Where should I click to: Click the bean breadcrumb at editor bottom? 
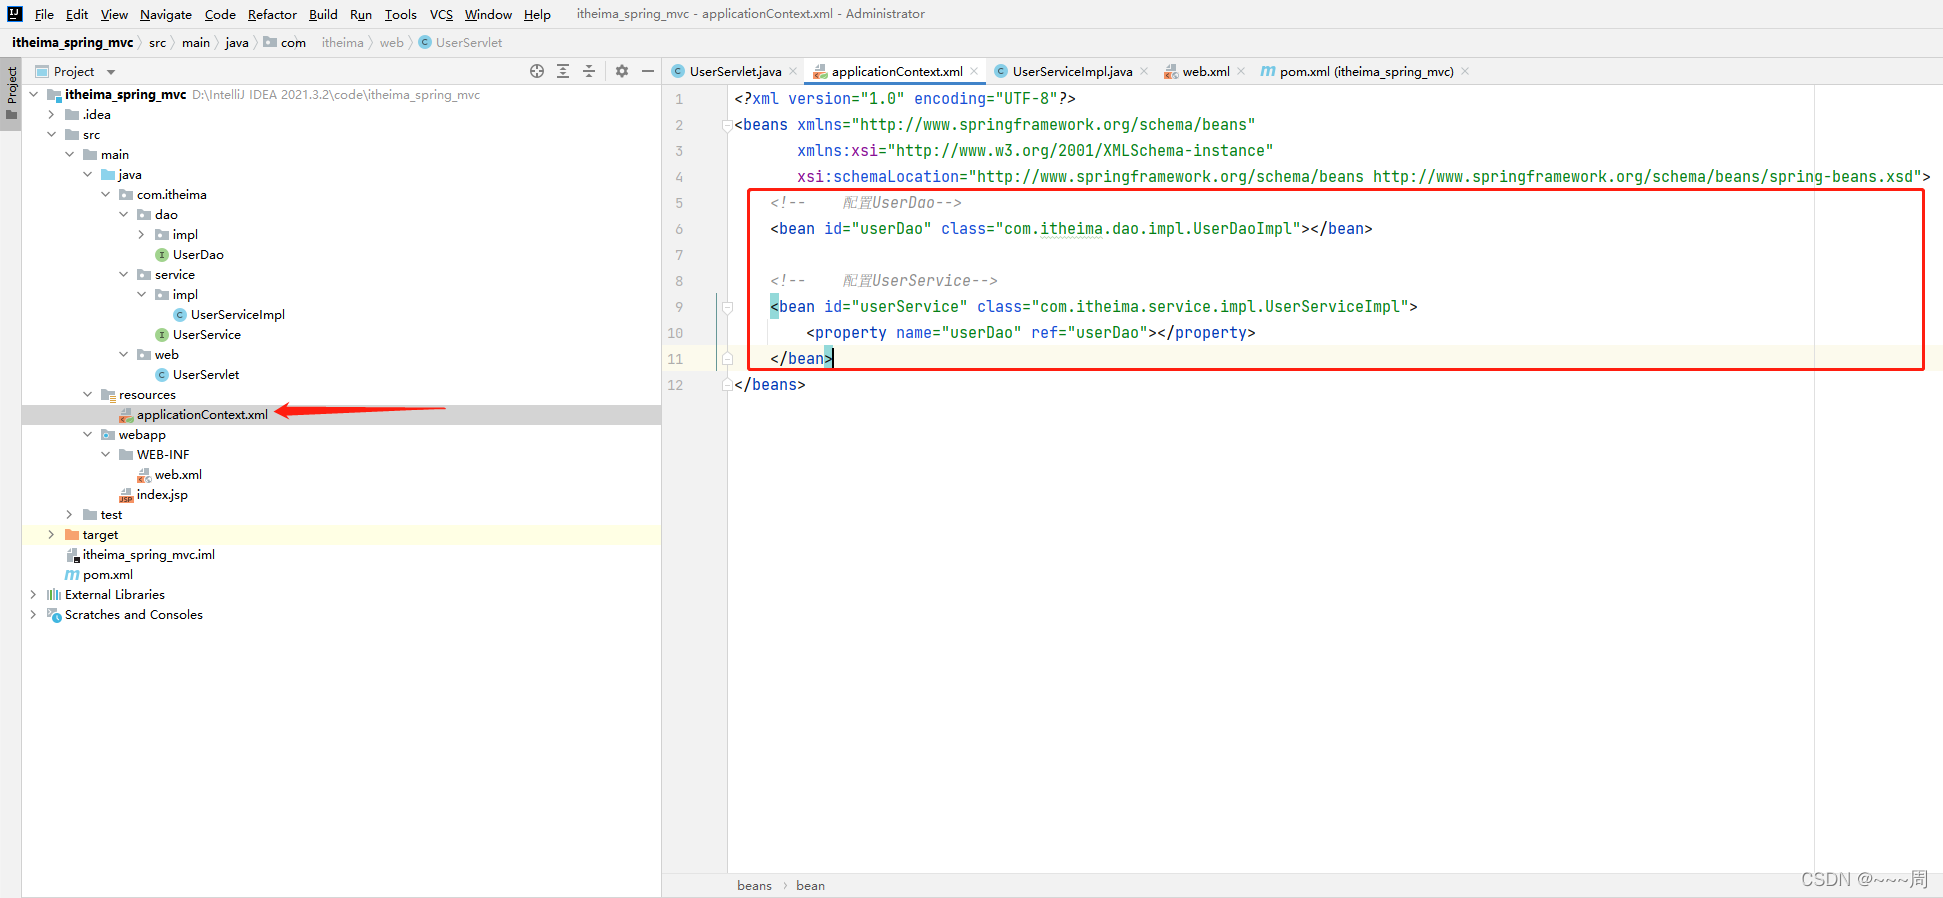pyautogui.click(x=810, y=886)
